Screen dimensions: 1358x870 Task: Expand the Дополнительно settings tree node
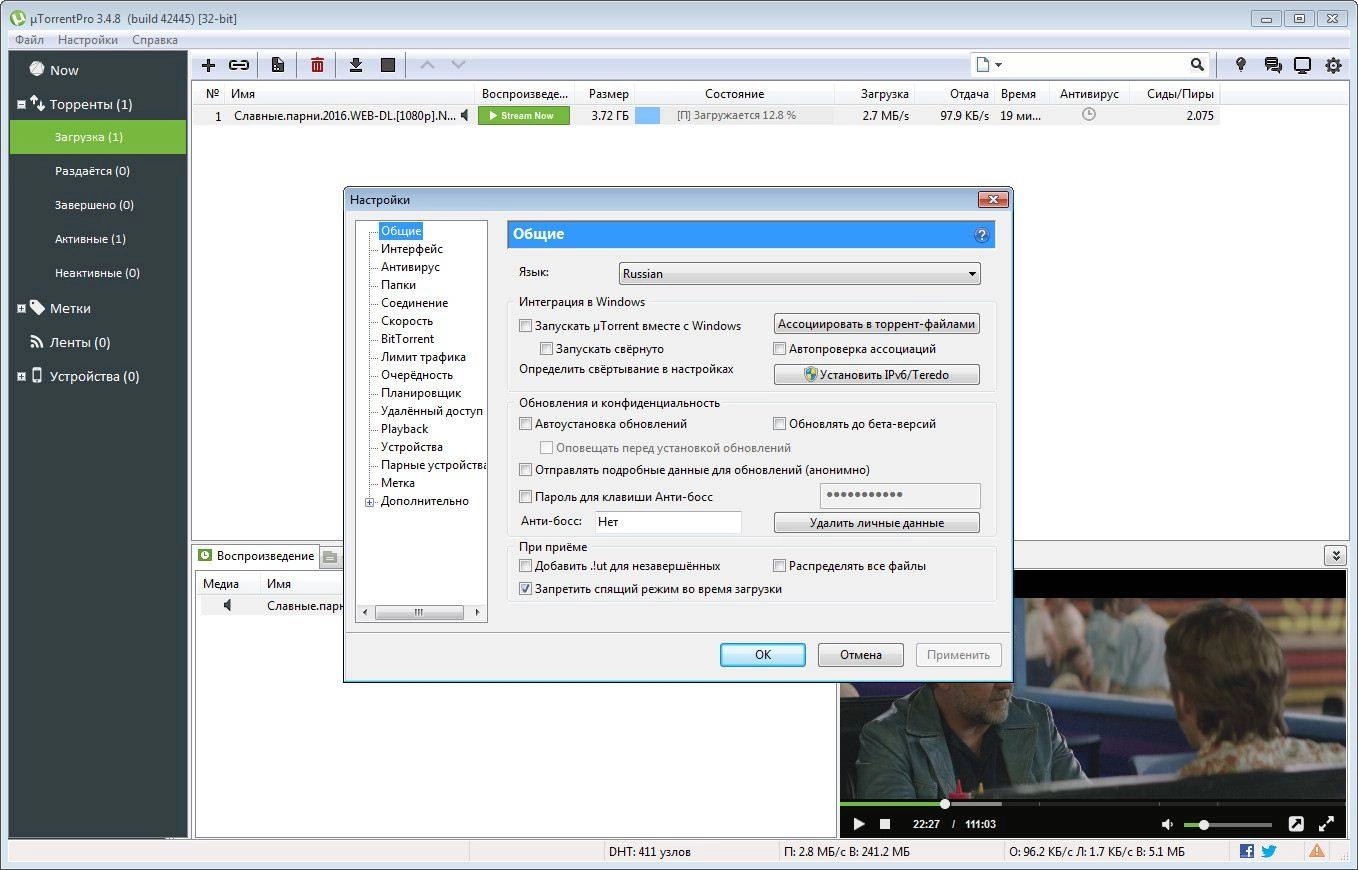point(369,501)
